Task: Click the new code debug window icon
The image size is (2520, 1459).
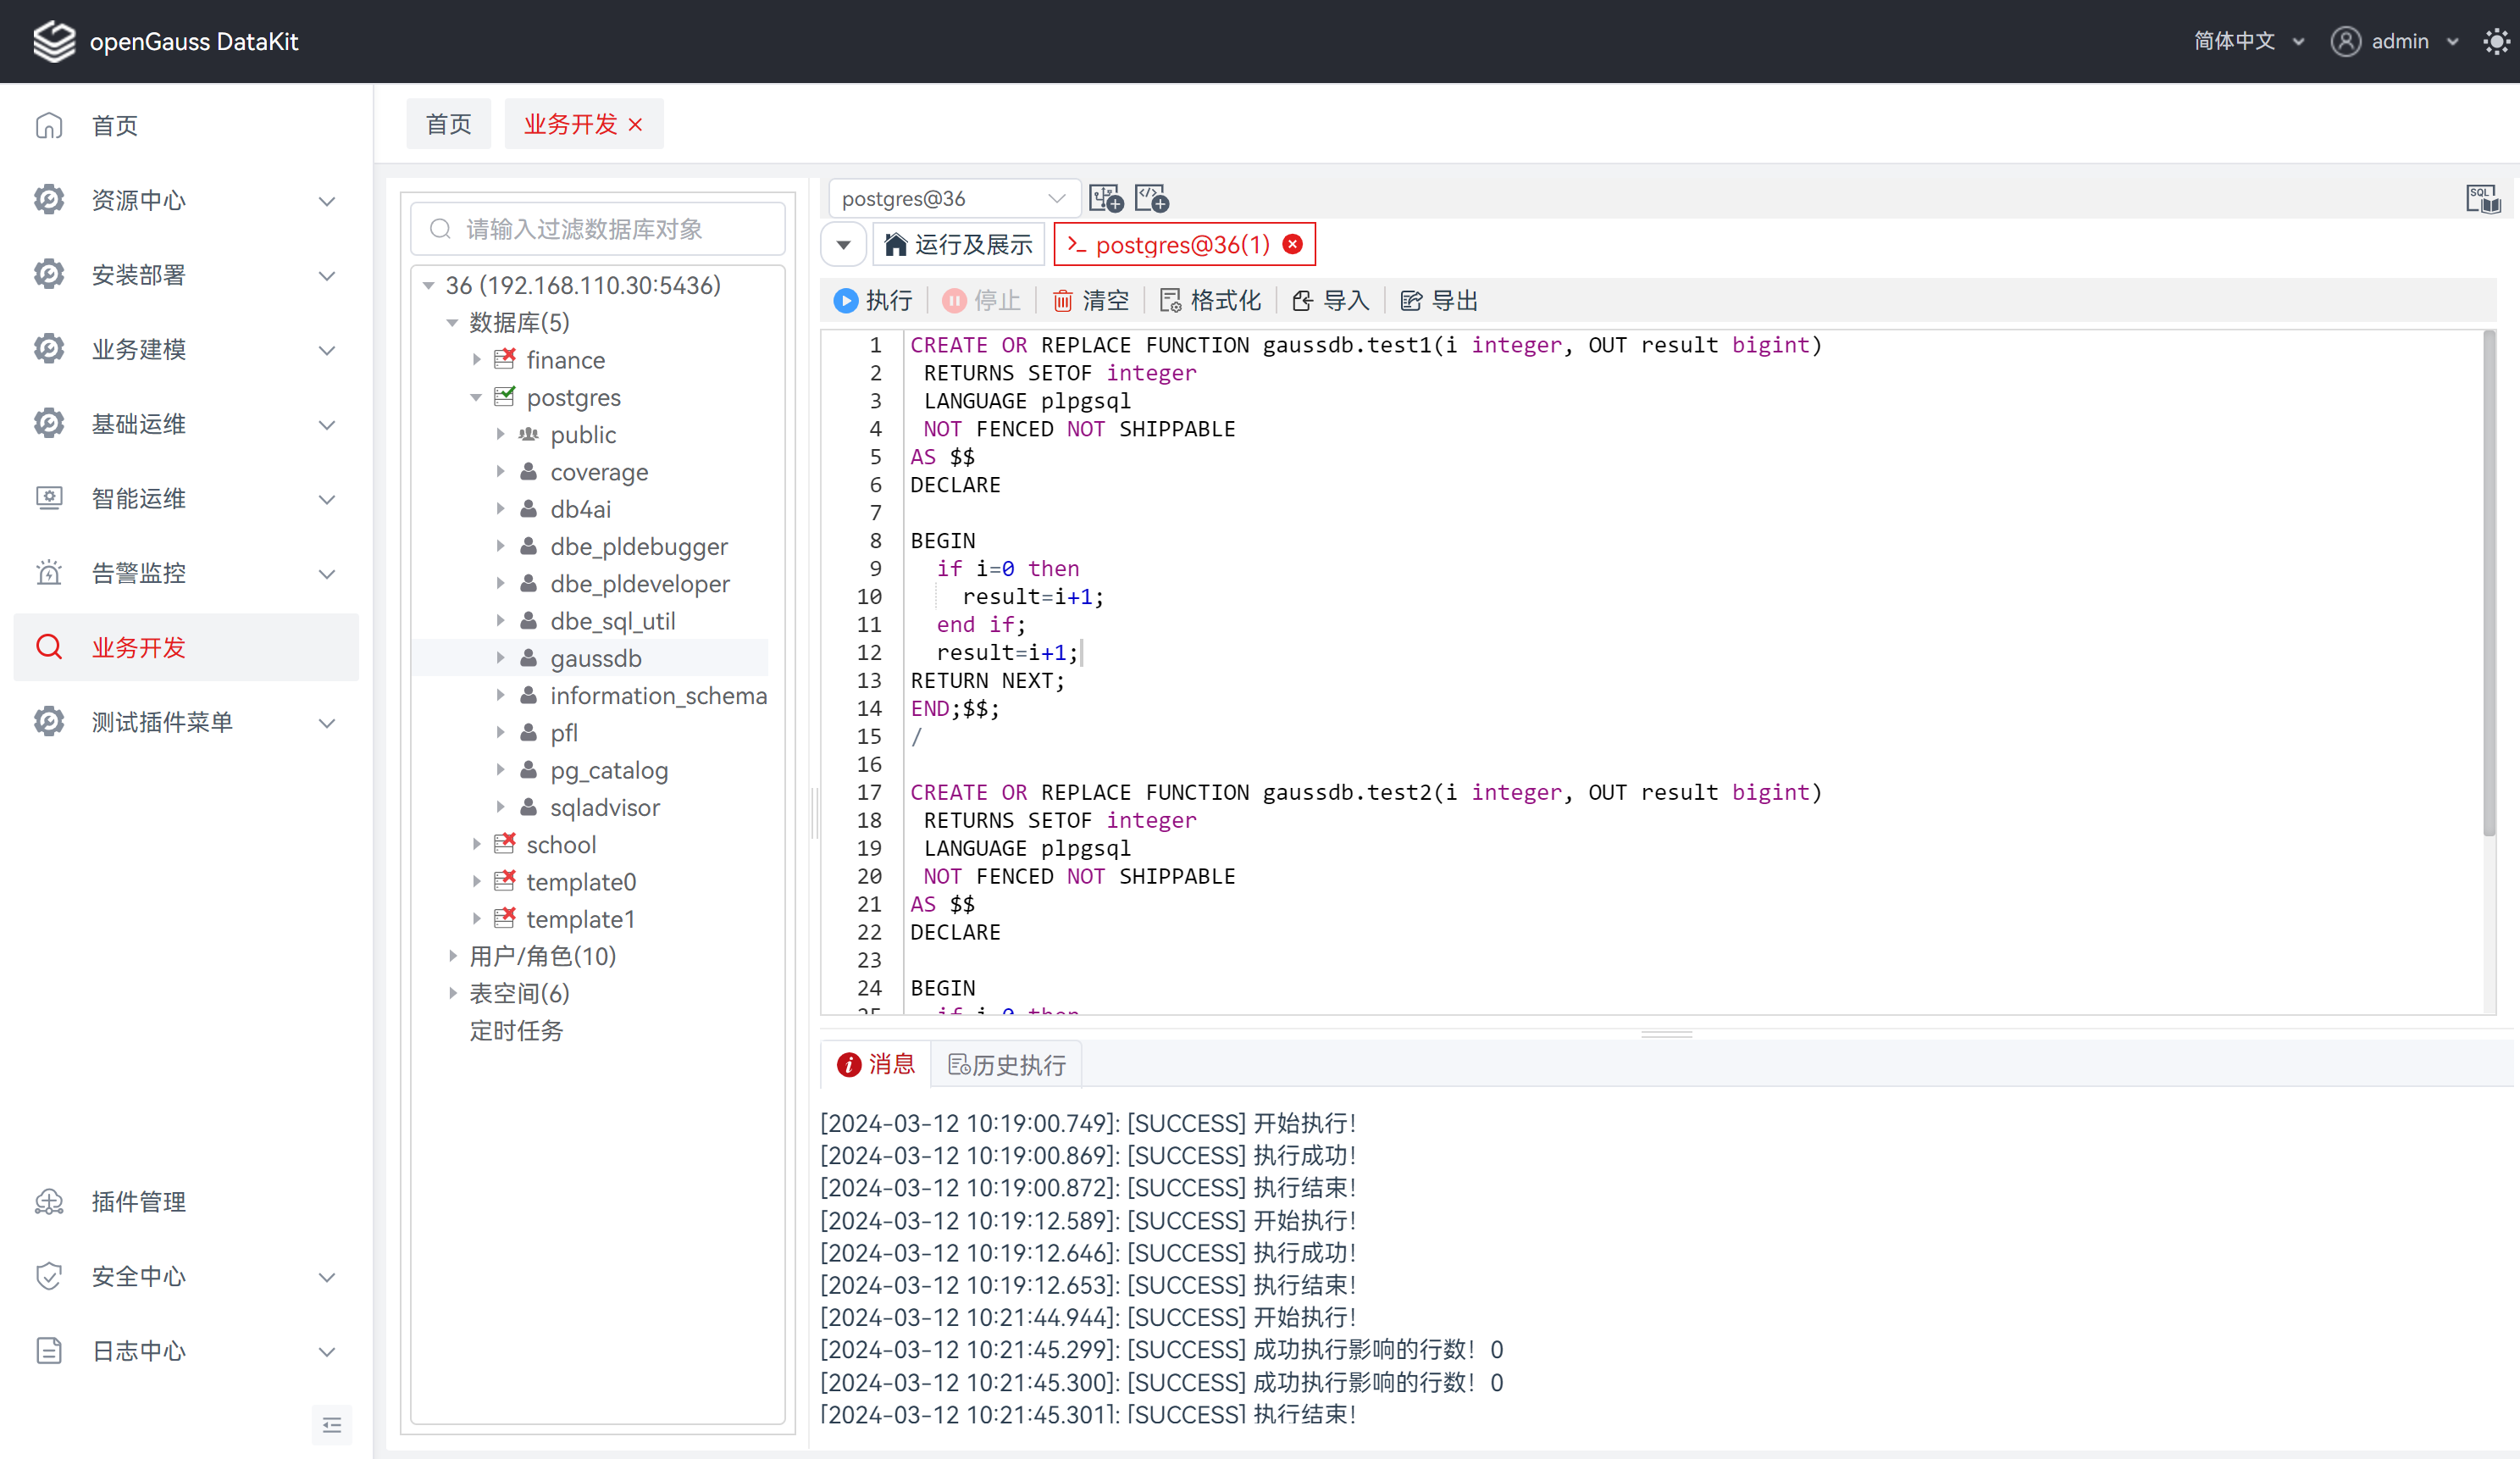Action: point(1152,199)
